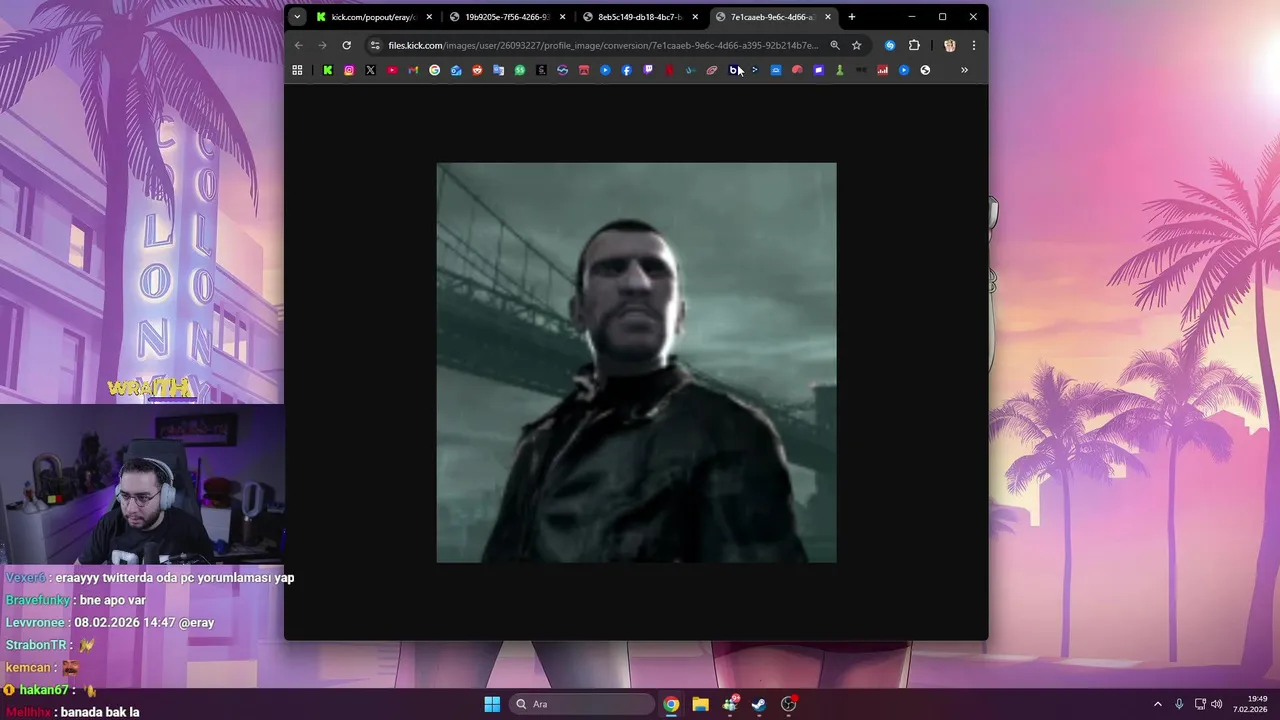Open the Twitch bookmark
Image resolution: width=1280 pixels, height=720 pixels.
pyautogui.click(x=648, y=70)
